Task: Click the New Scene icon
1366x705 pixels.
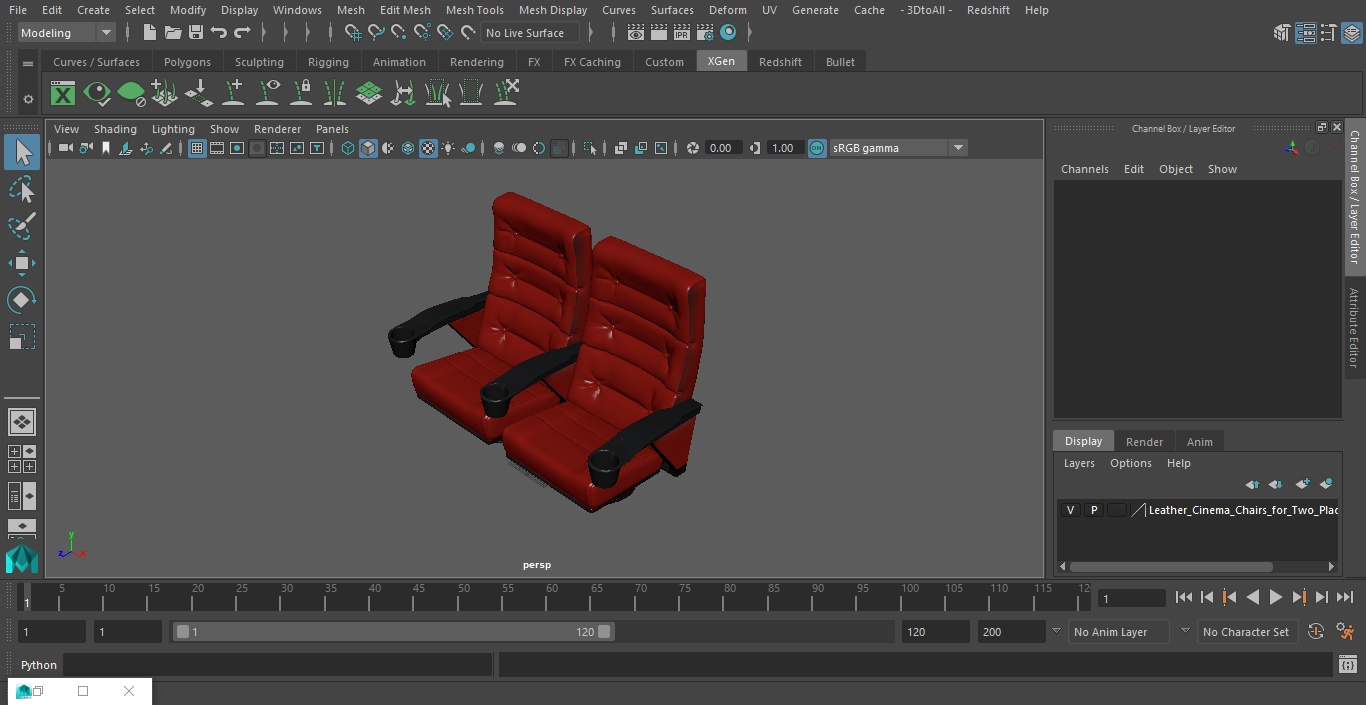Action: 149,33
